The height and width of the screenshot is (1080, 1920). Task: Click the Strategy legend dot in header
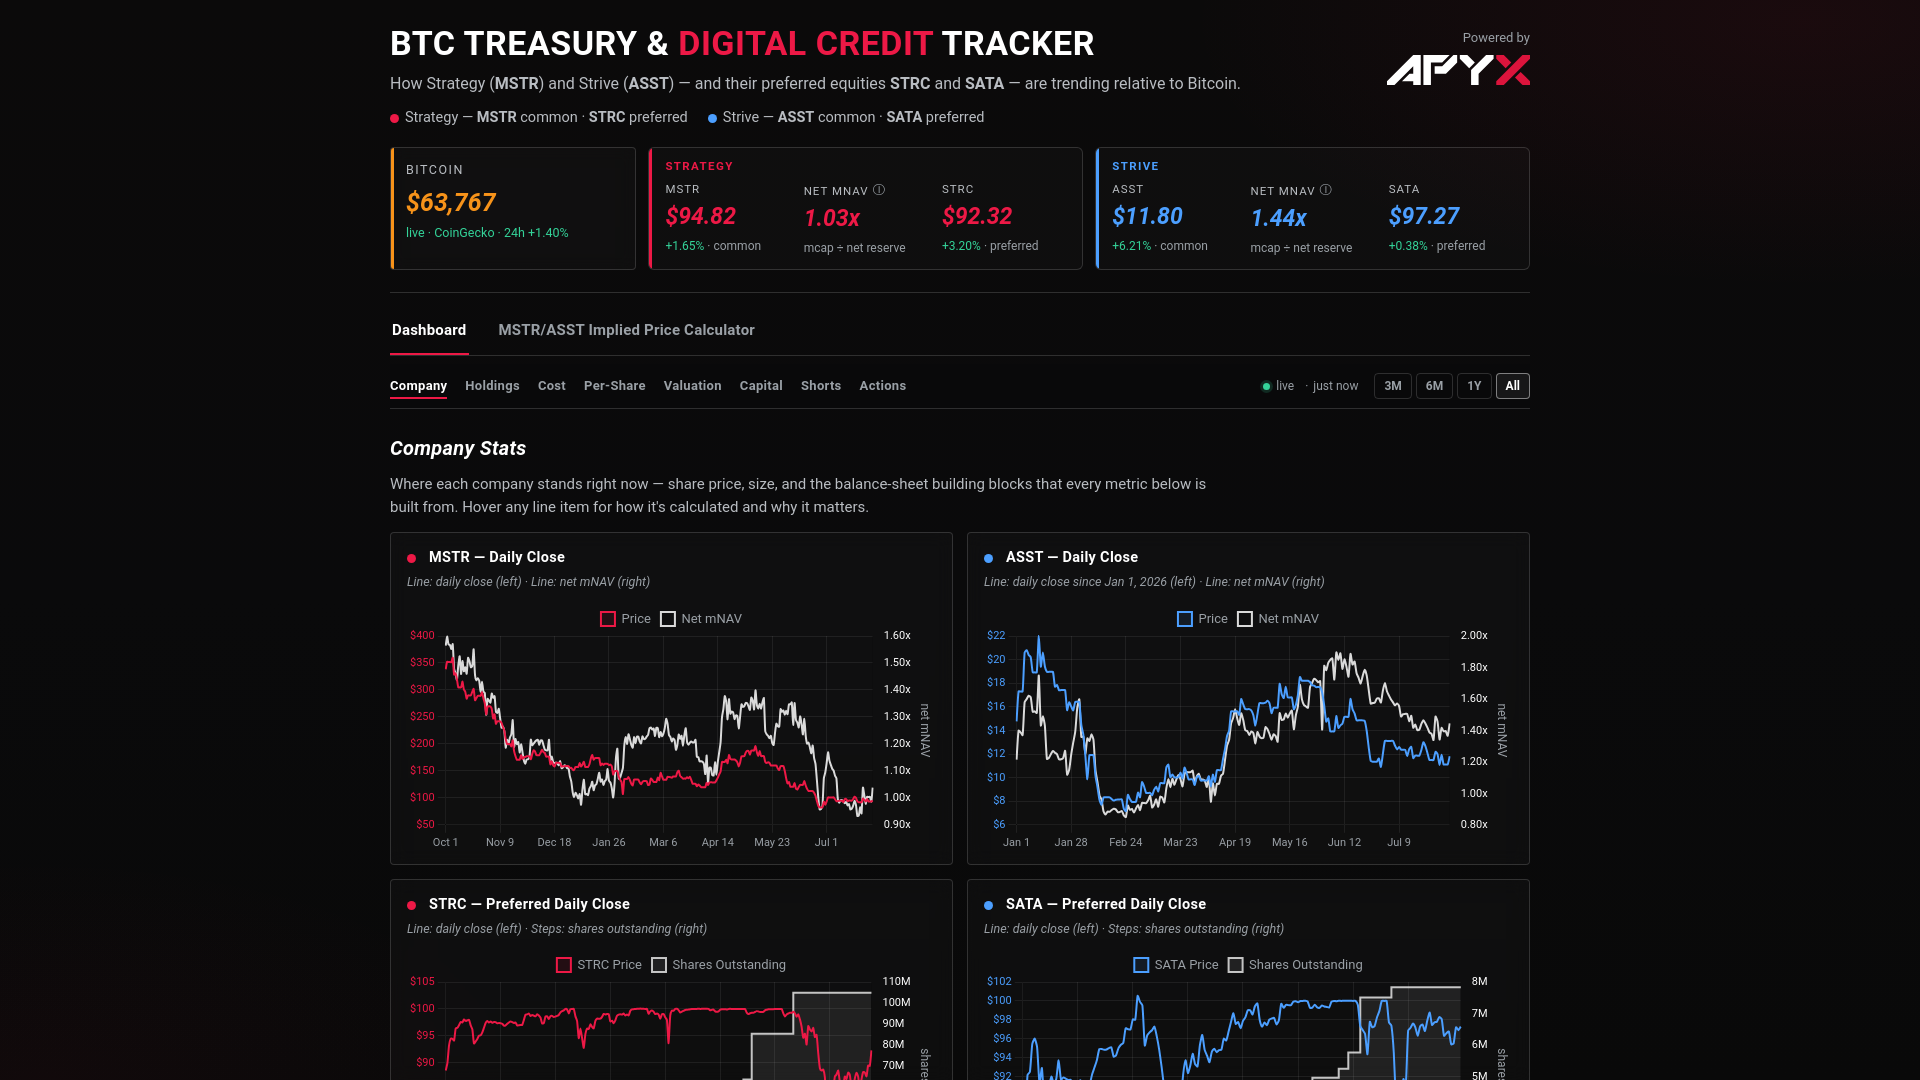pos(394,118)
